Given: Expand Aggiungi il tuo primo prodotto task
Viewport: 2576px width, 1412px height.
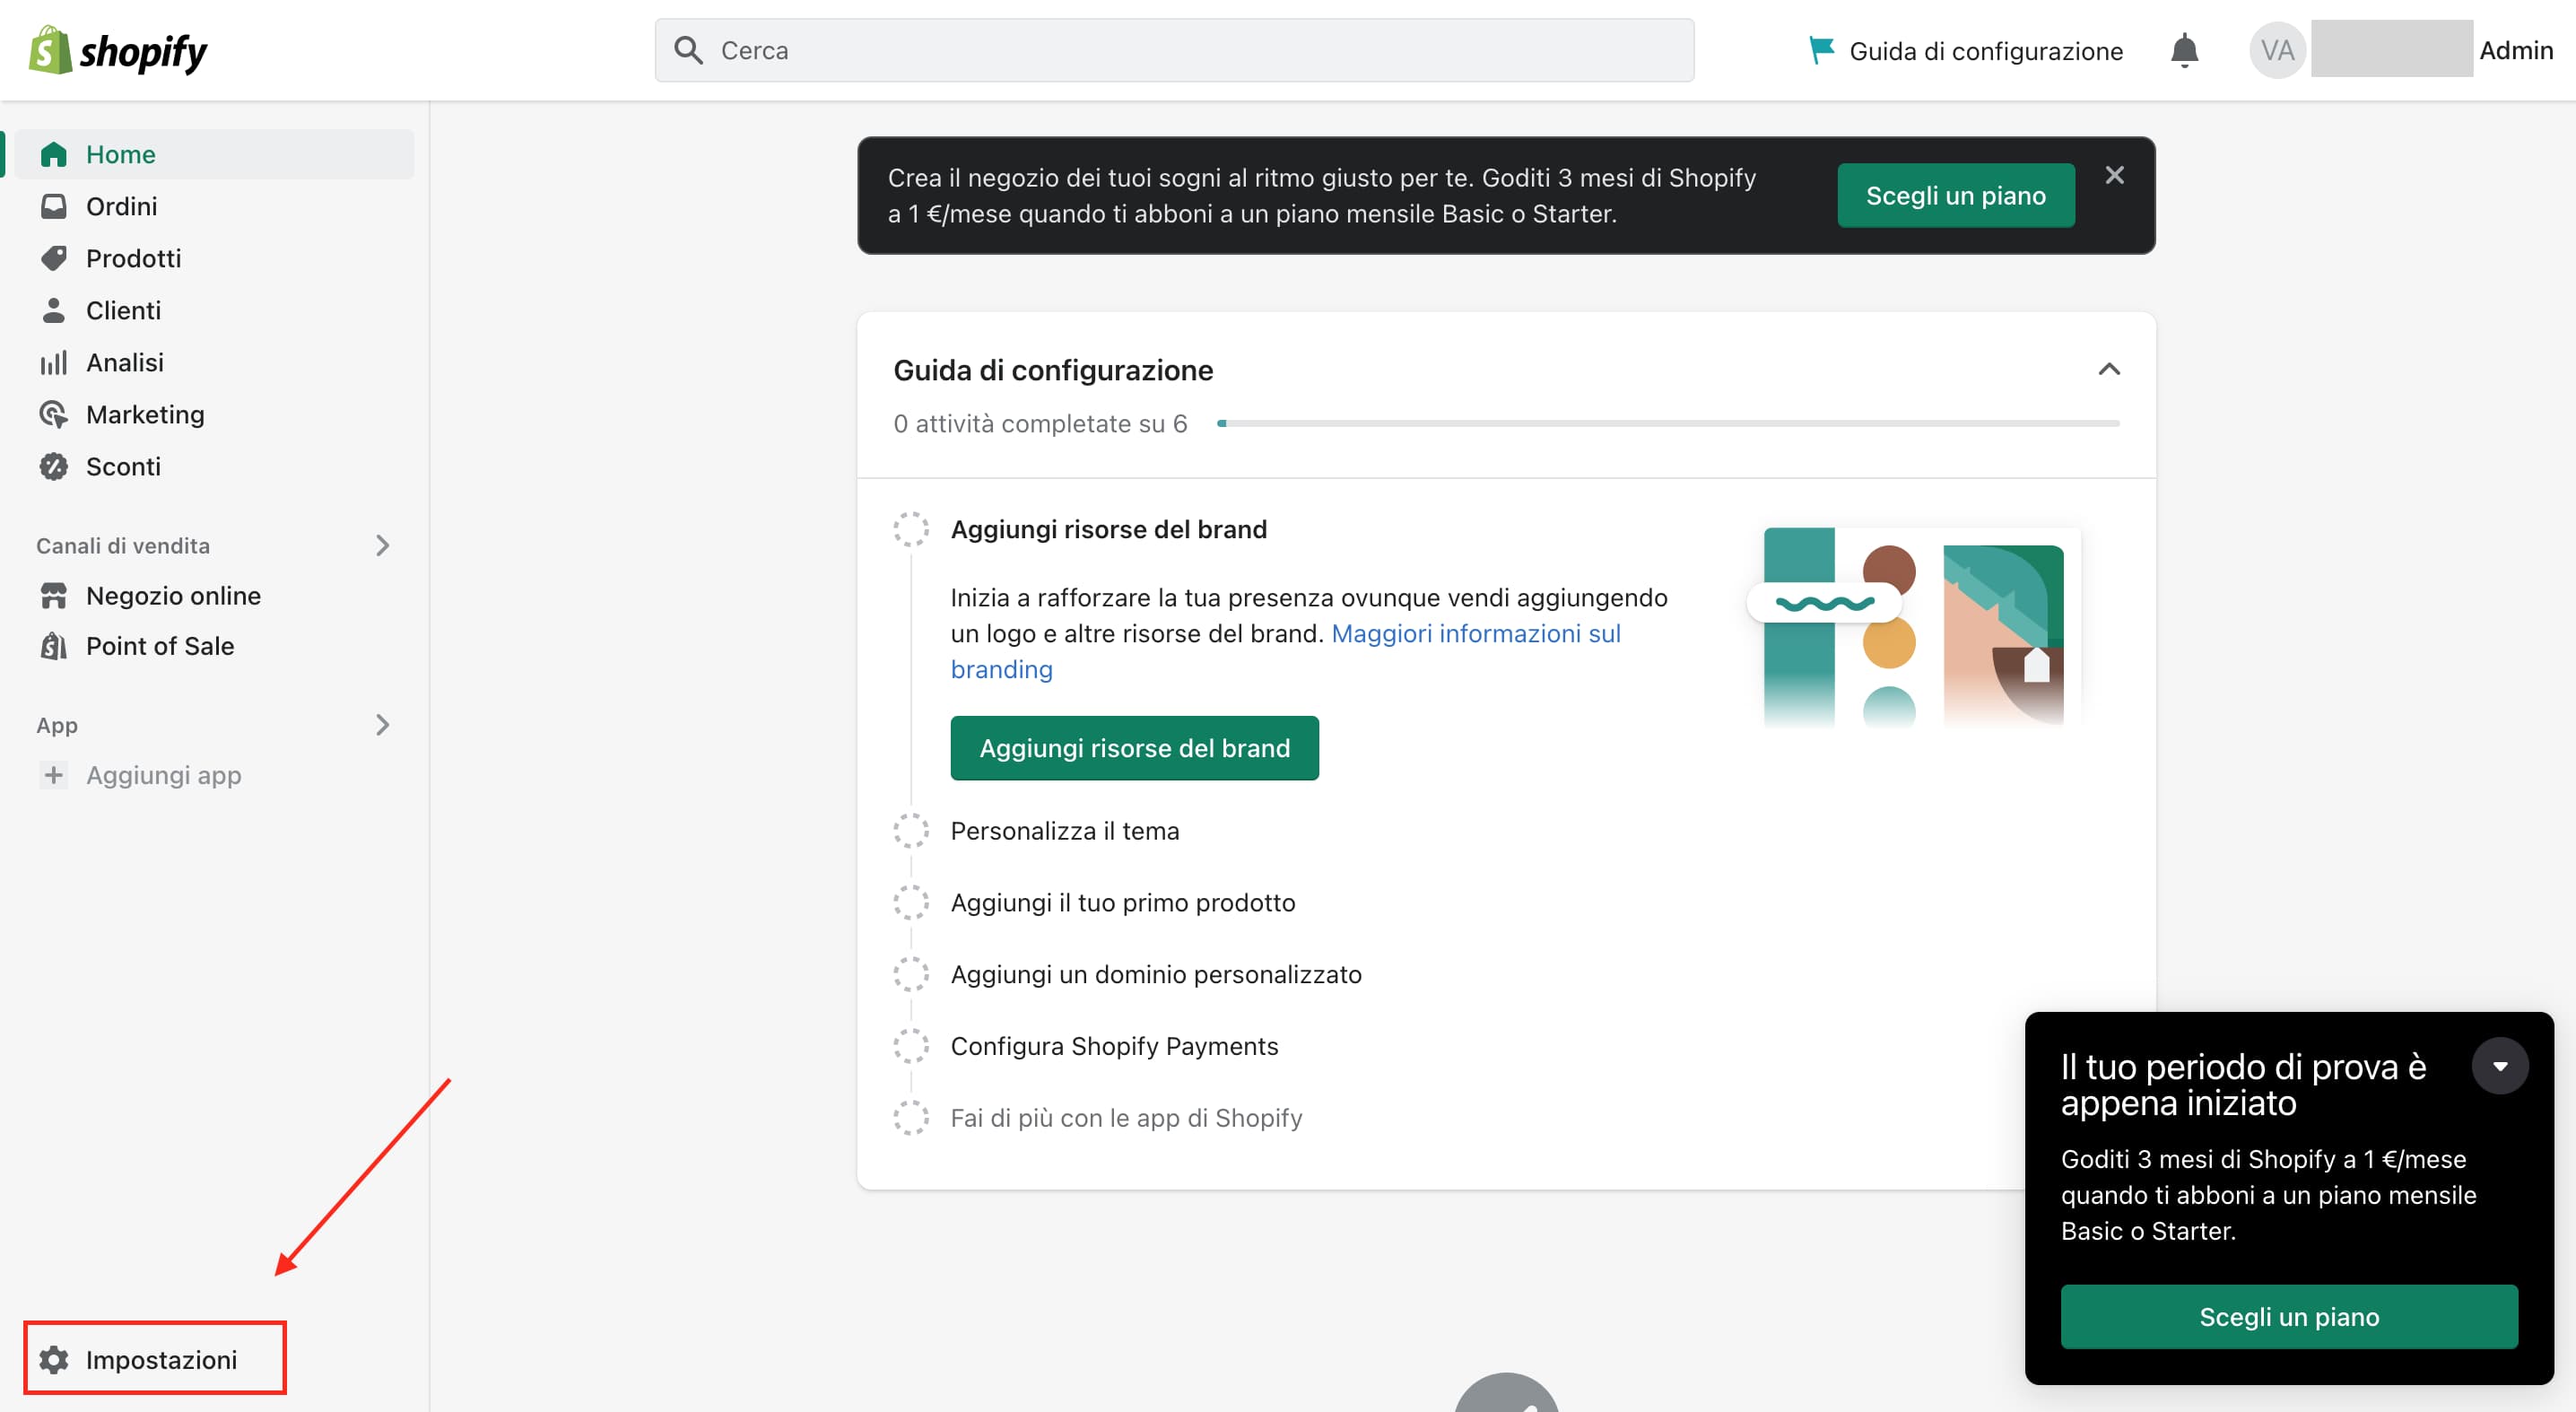Looking at the screenshot, I should pyautogui.click(x=1122, y=902).
